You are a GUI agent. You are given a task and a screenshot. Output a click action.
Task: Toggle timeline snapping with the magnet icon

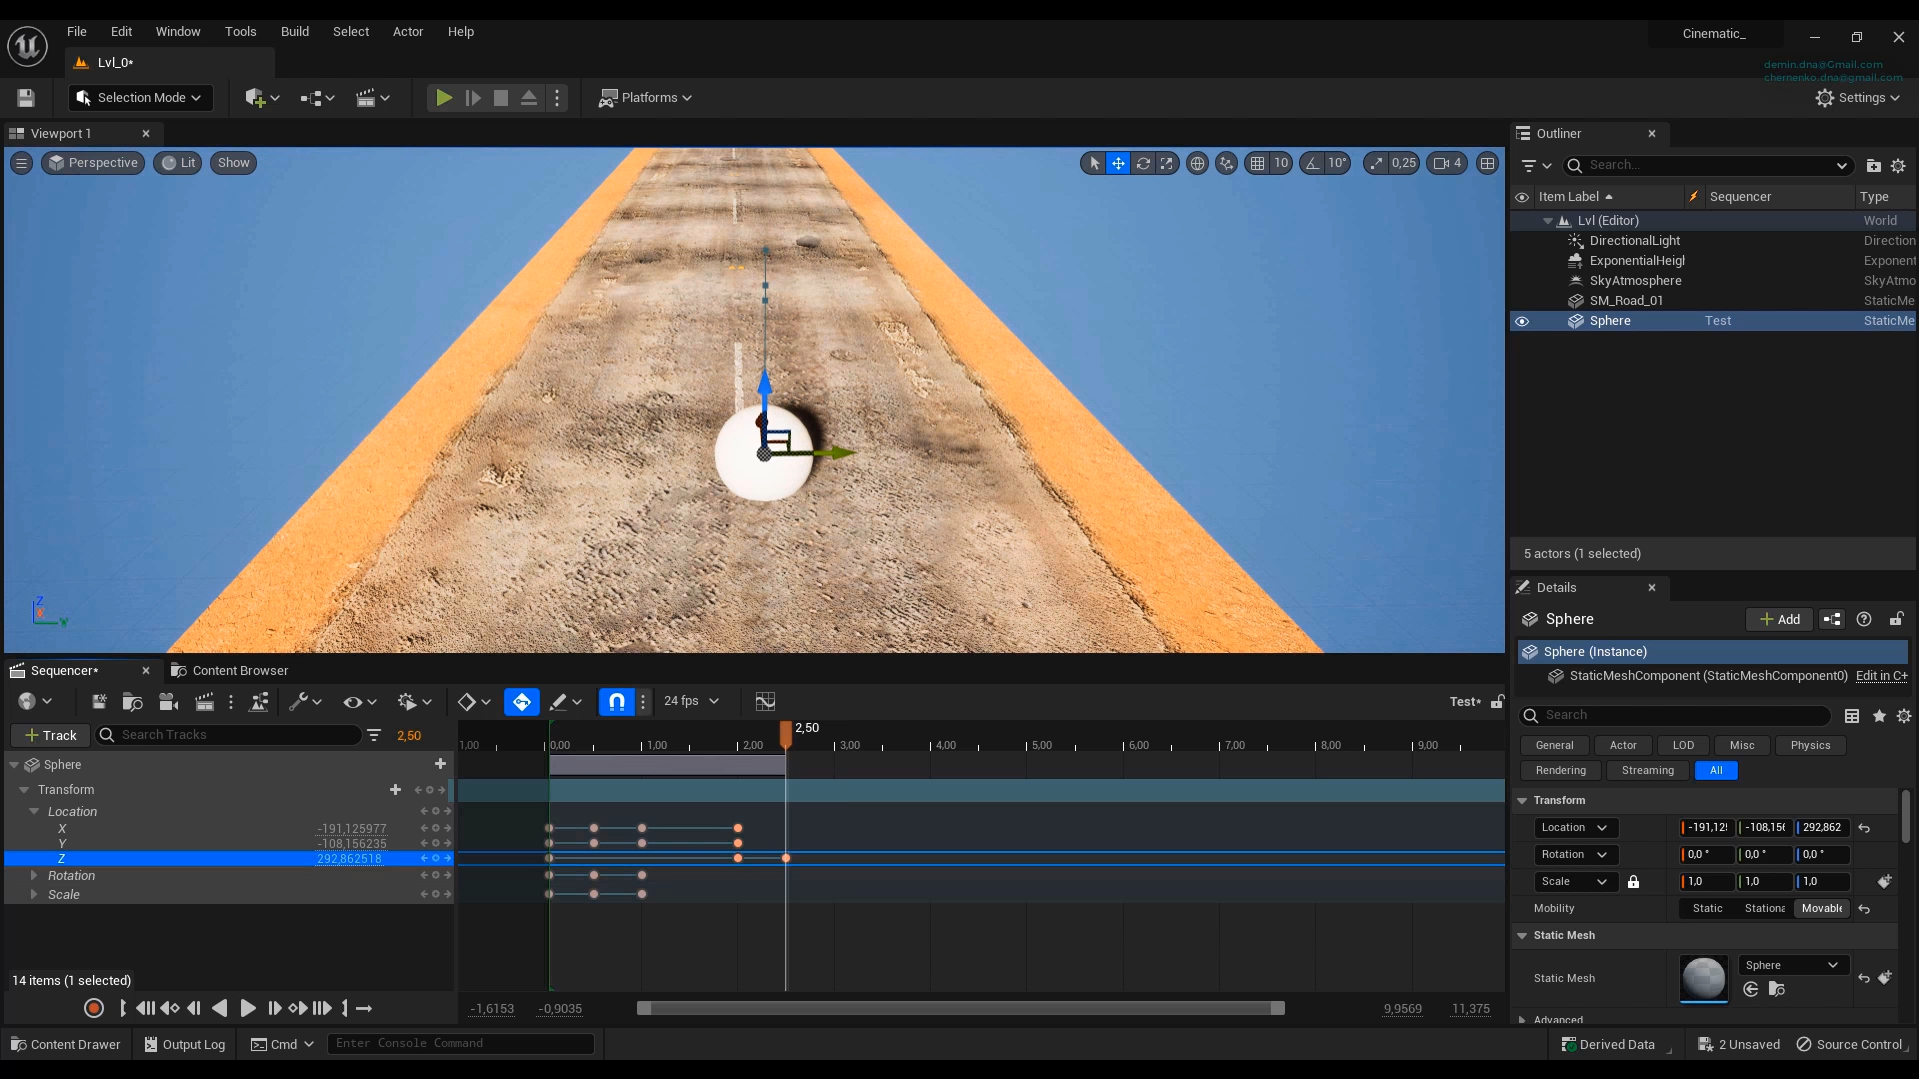[x=615, y=701]
